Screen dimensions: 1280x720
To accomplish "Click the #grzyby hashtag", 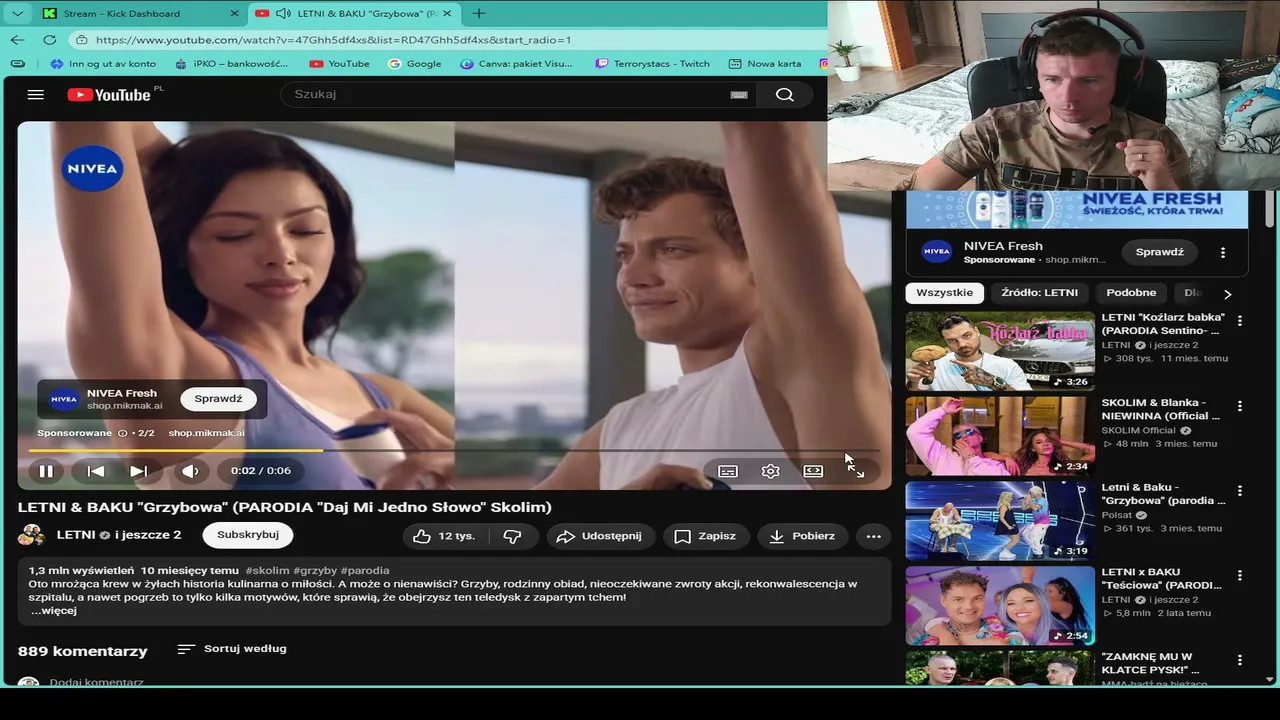I will point(315,571).
